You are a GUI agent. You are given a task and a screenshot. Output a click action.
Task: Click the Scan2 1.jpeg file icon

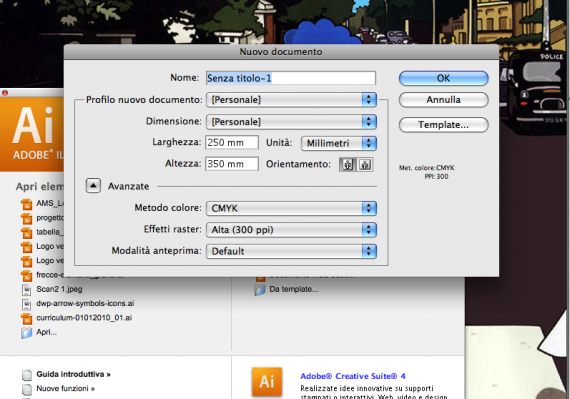pos(27,290)
